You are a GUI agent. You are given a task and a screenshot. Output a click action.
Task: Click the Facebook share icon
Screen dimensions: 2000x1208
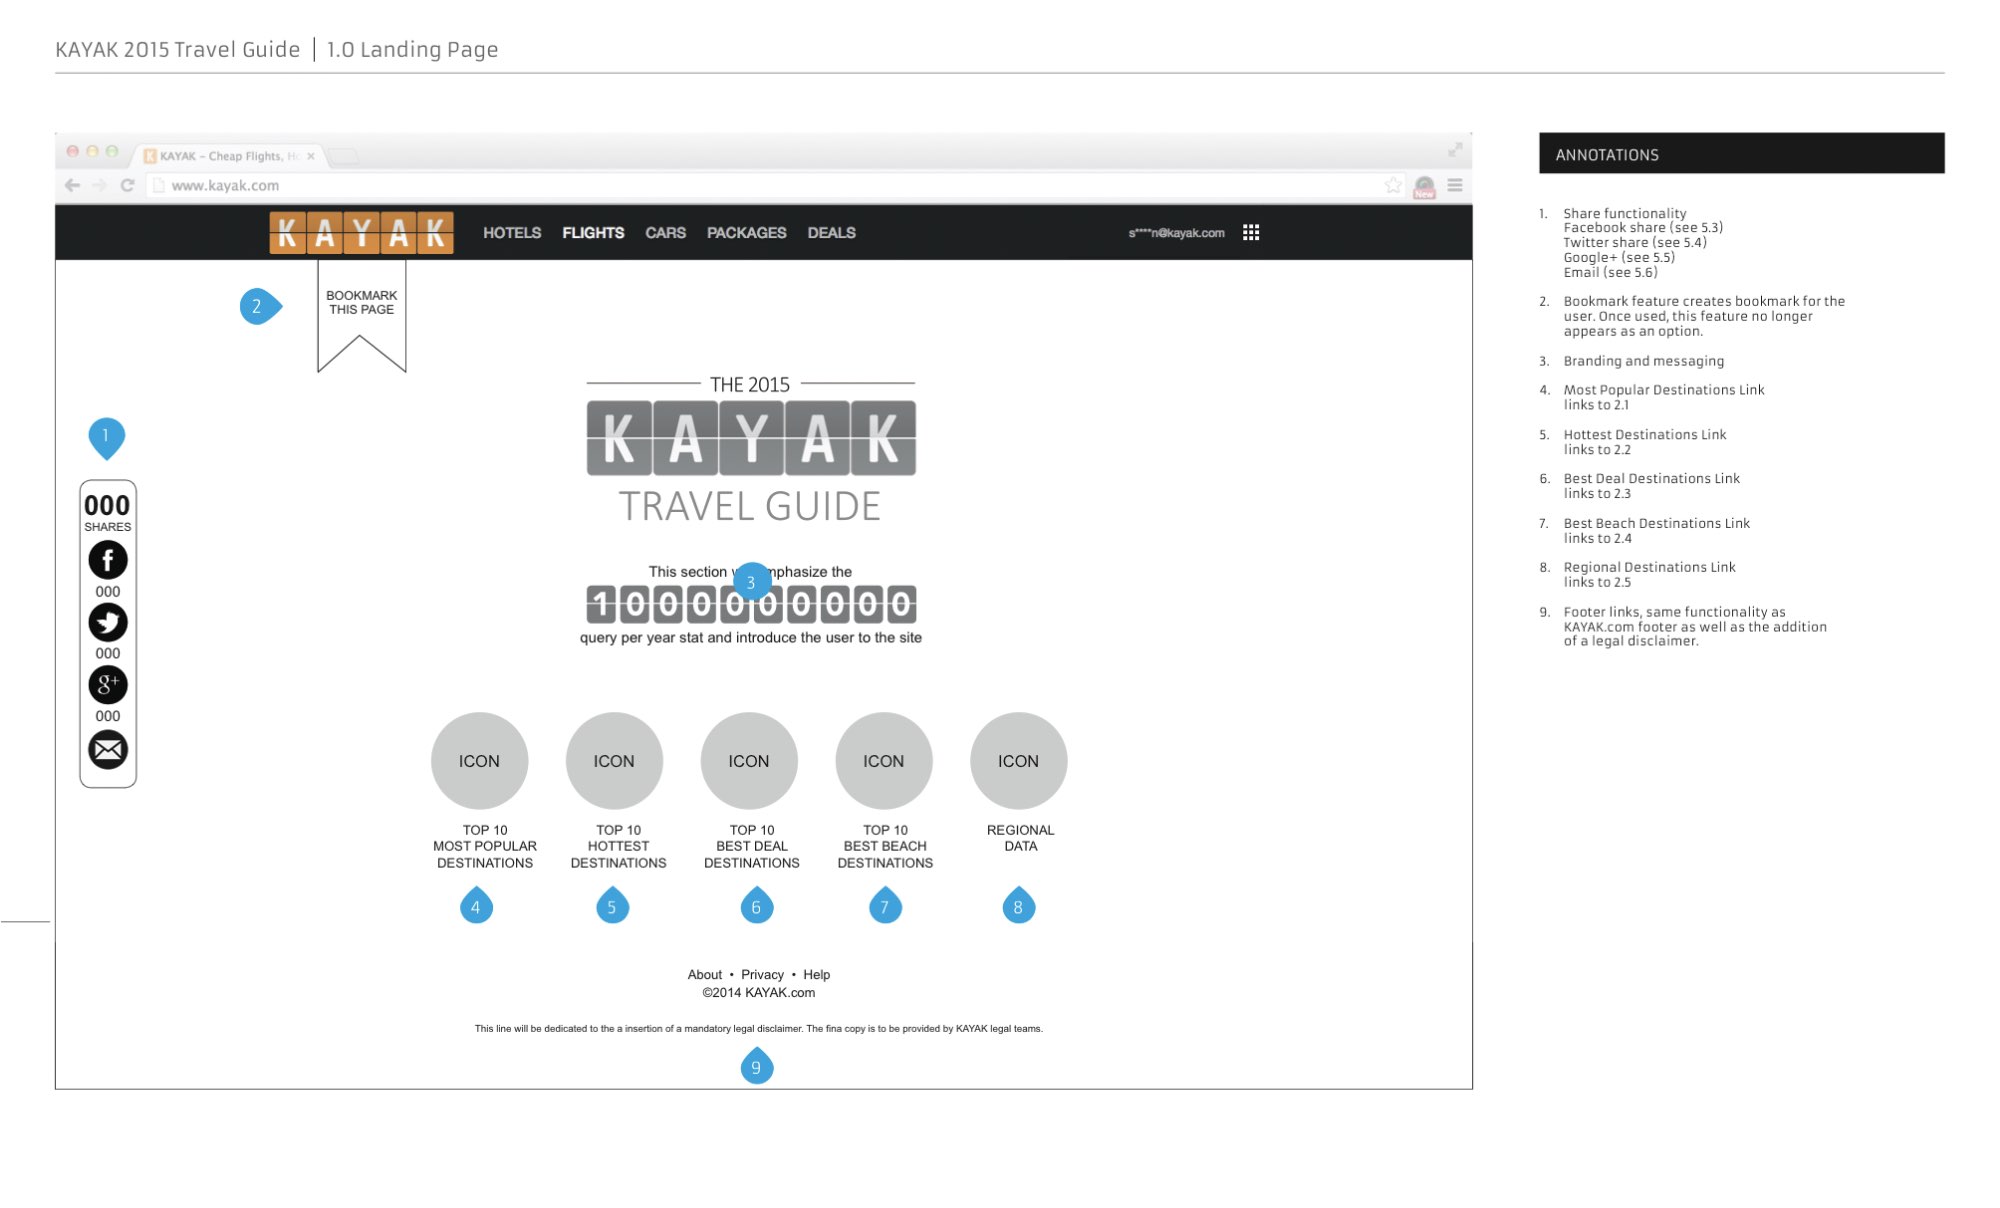click(108, 560)
